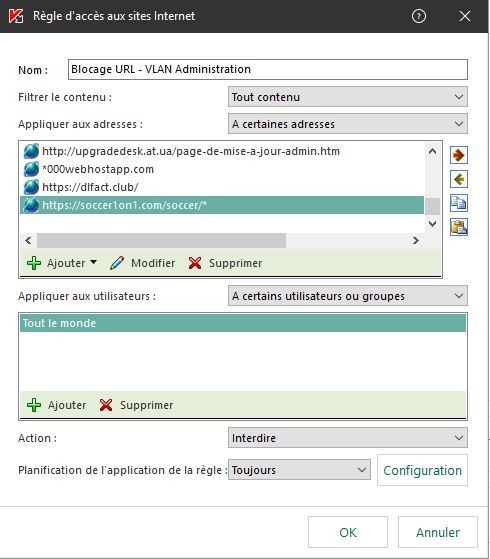Select the *000webhostapp.com address entry
The image size is (490, 559).
(222, 169)
